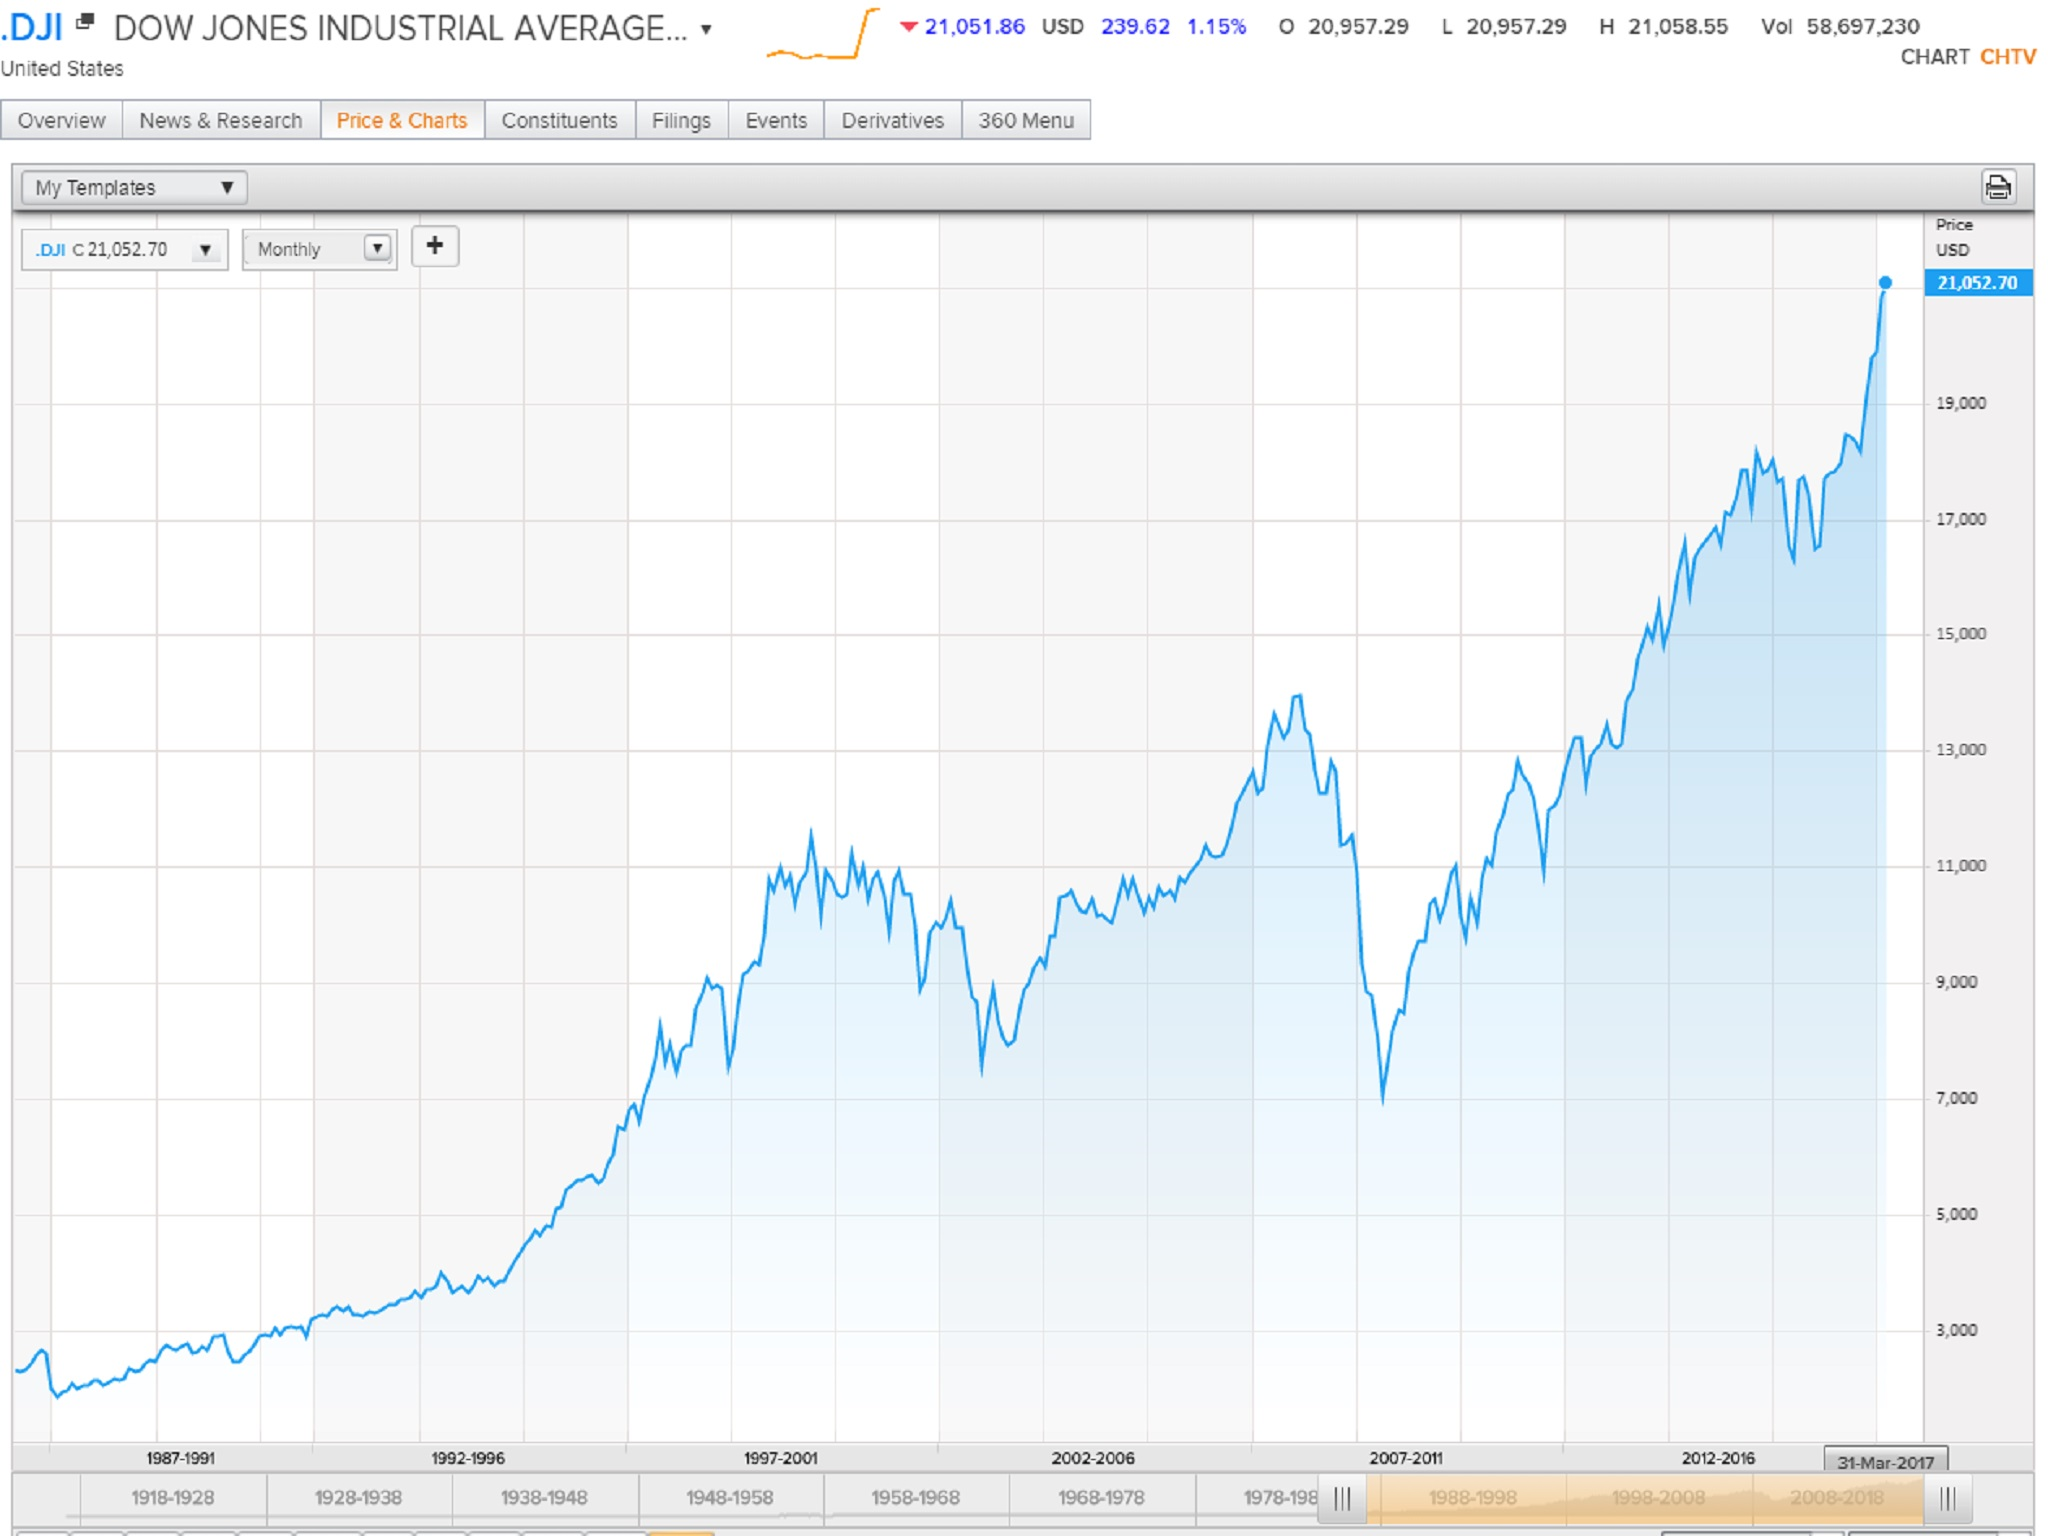This screenshot has width=2048, height=1536.
Task: Click the blue last-price dot on chart
Action: pos(1885,283)
